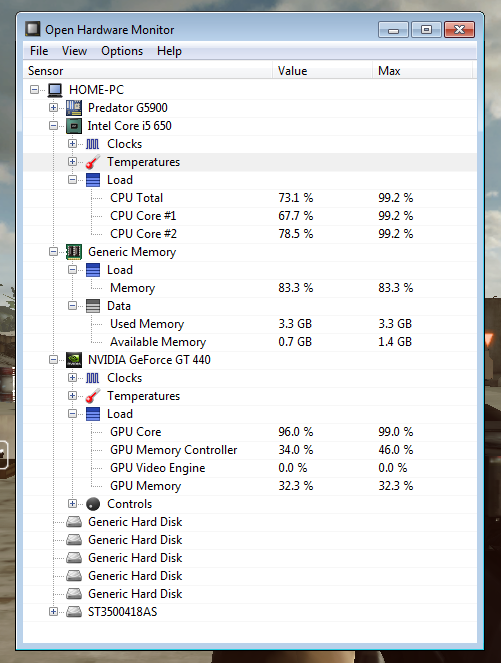Click the GPU Clocks waveform icon
Image resolution: width=501 pixels, height=663 pixels.
pyautogui.click(x=93, y=378)
